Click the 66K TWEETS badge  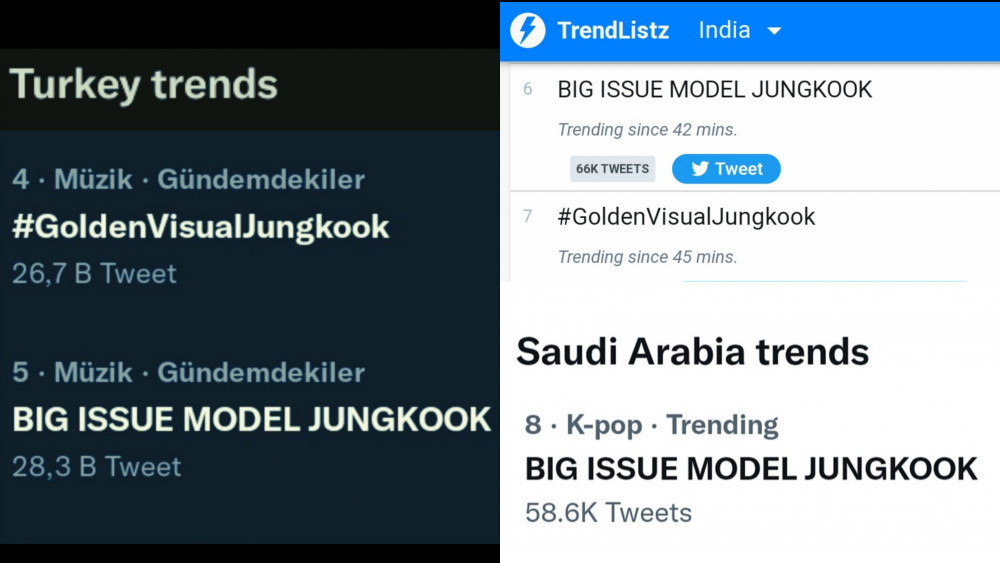point(612,169)
